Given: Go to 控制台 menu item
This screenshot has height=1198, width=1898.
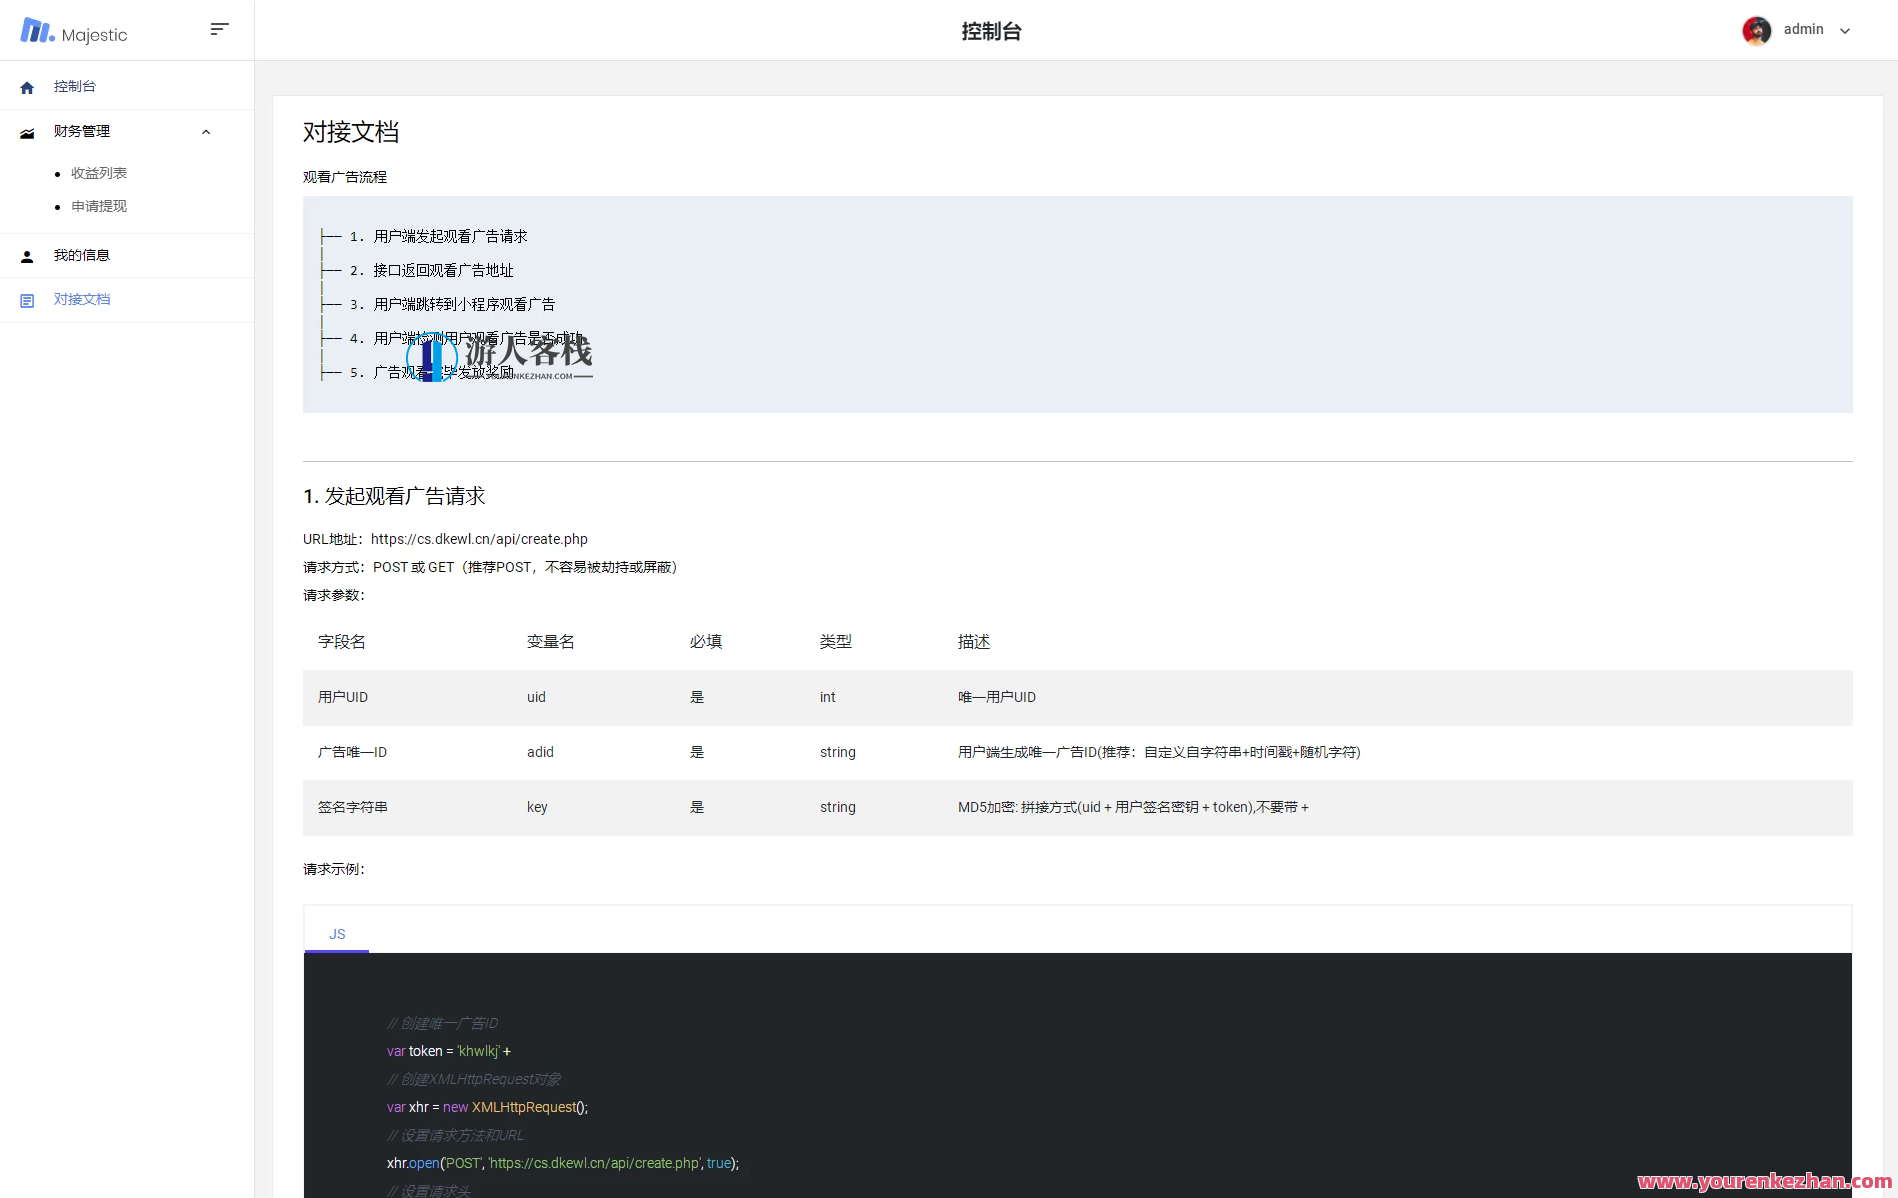Looking at the screenshot, I should click(x=75, y=87).
